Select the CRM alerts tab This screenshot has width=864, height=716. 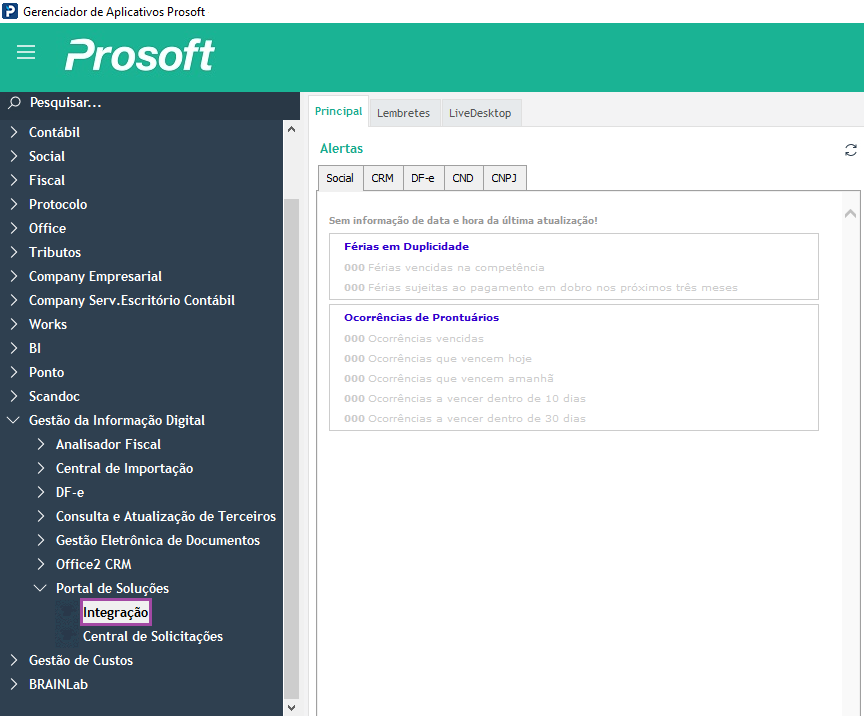tap(382, 178)
